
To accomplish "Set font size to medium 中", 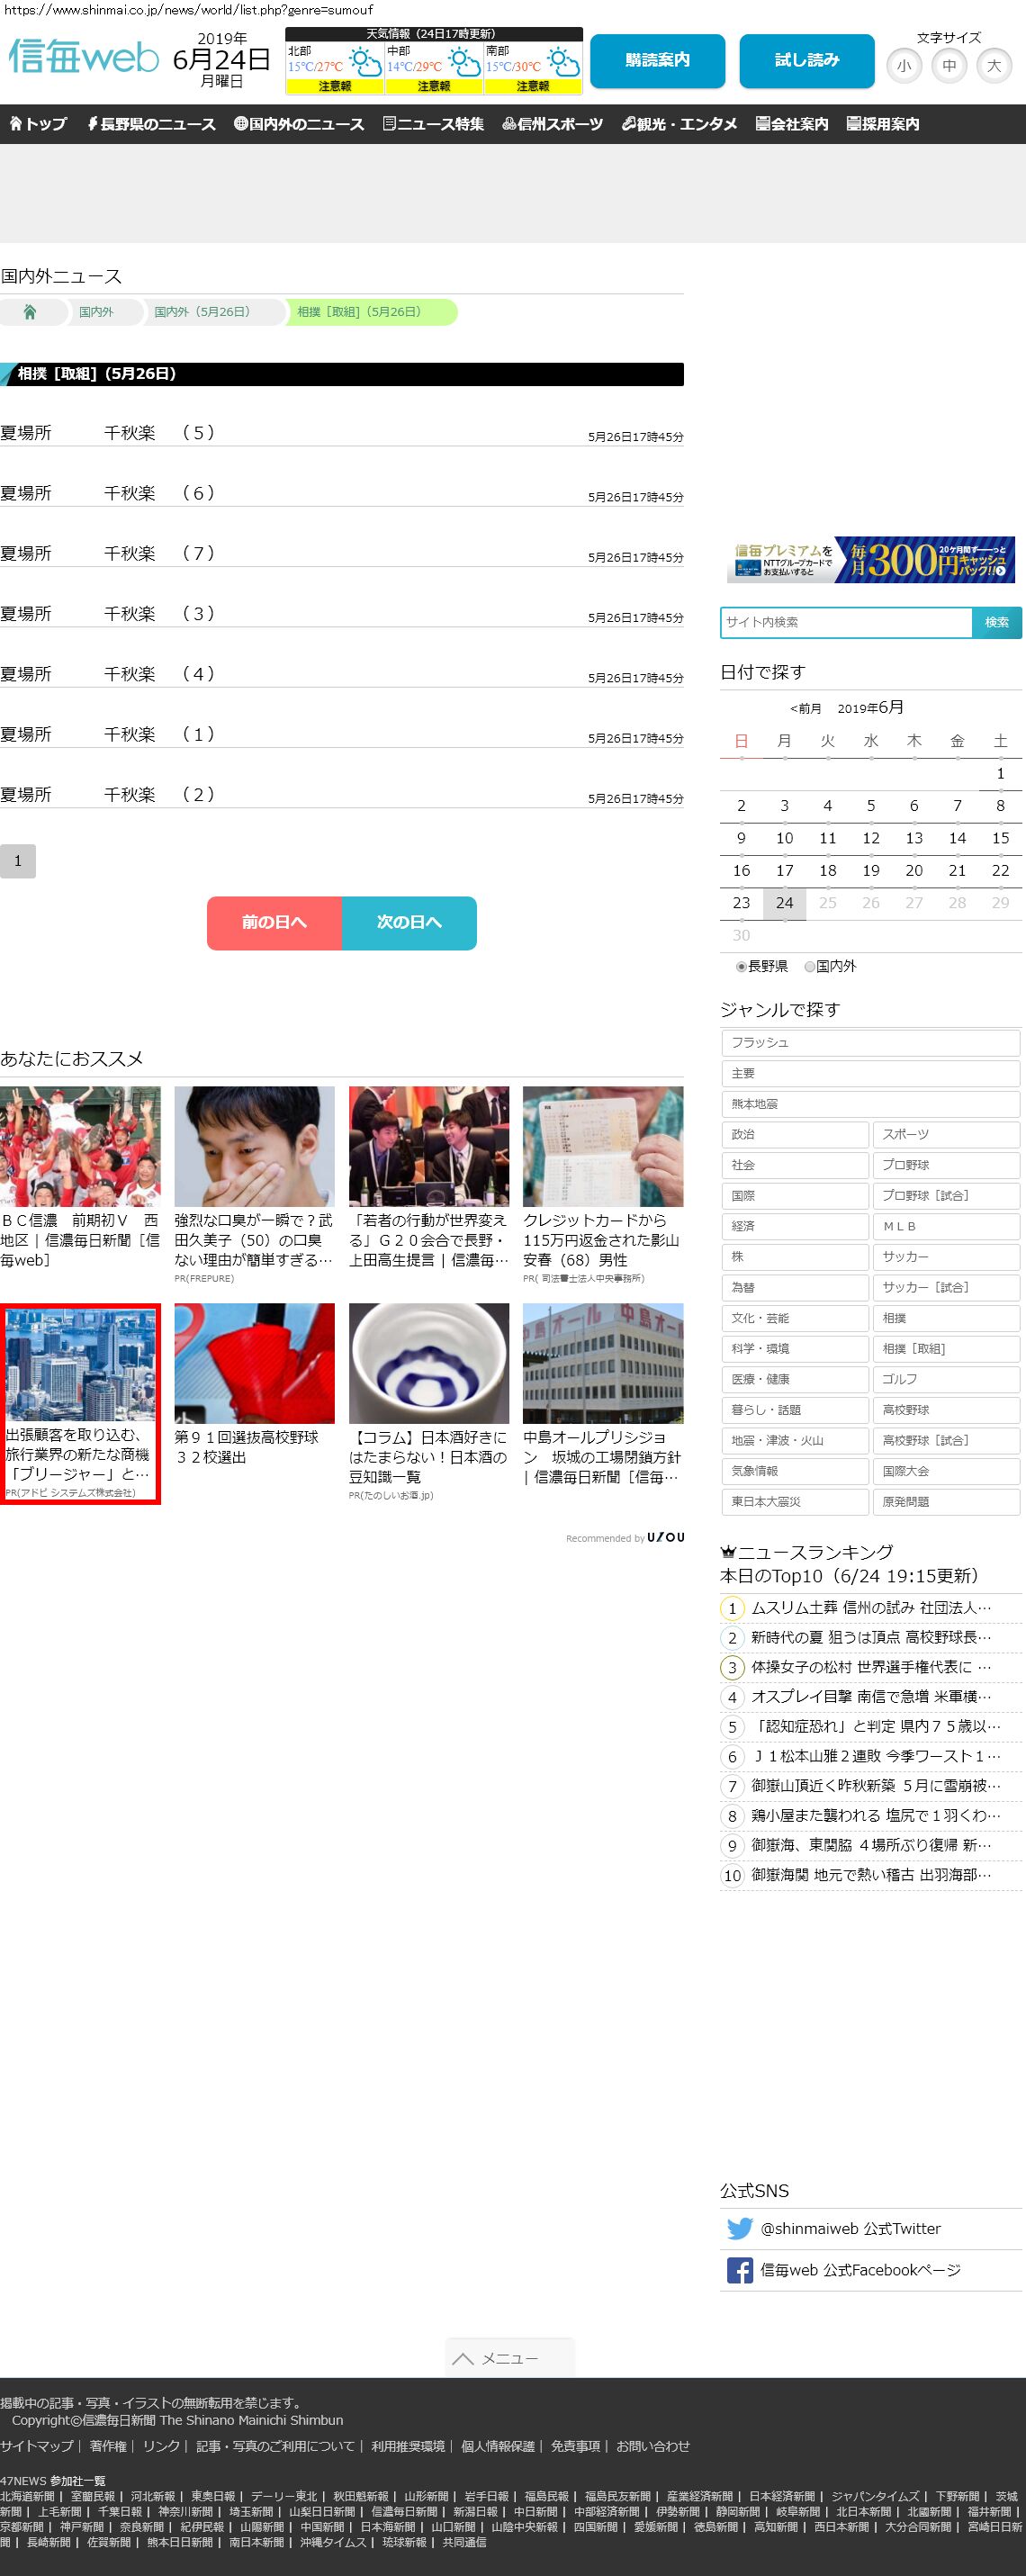I will (x=949, y=66).
